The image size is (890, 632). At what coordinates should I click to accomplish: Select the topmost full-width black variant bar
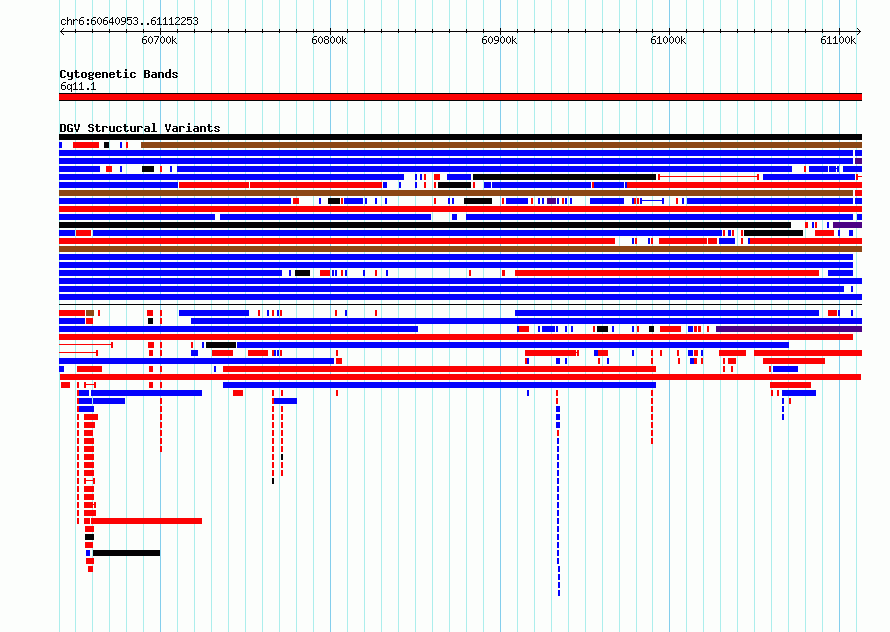pos(460,137)
